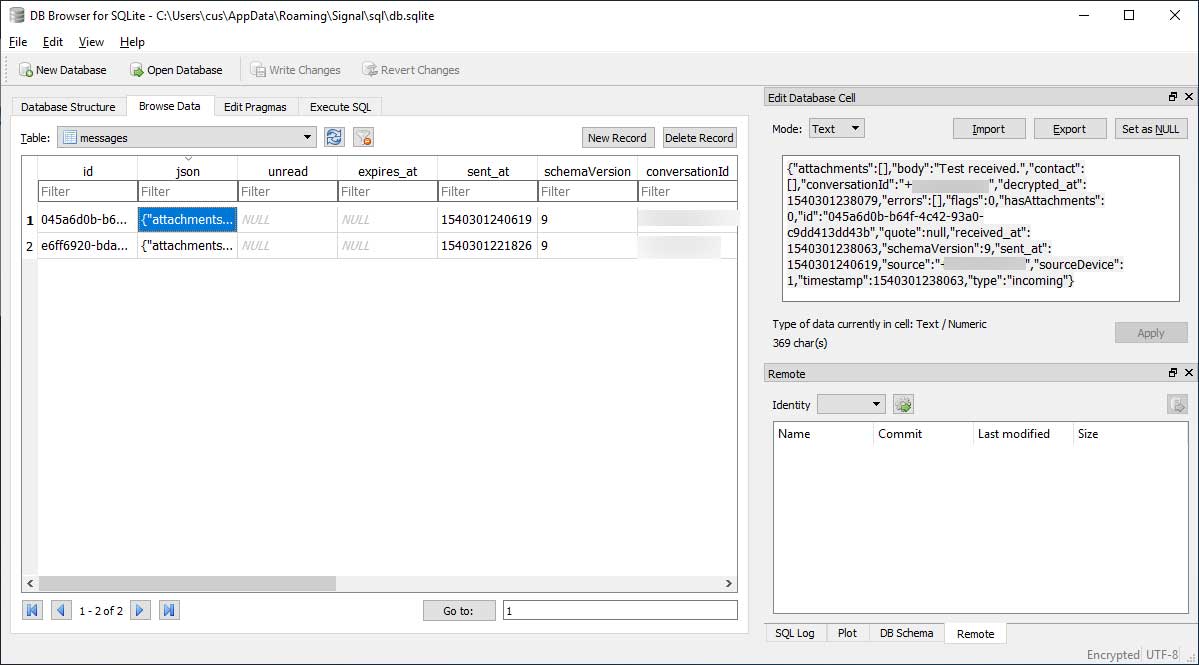Click the json column filter field
Viewport: 1199px width, 665px height.
pyautogui.click(x=188, y=191)
